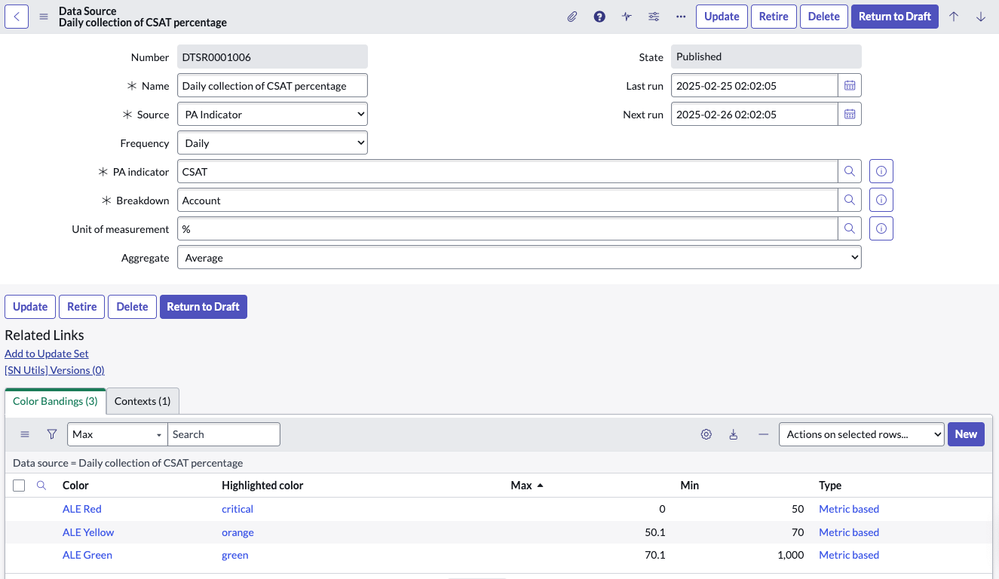Image resolution: width=999 pixels, height=579 pixels.
Task: Select all rows with the header checkbox
Action: tap(17, 485)
